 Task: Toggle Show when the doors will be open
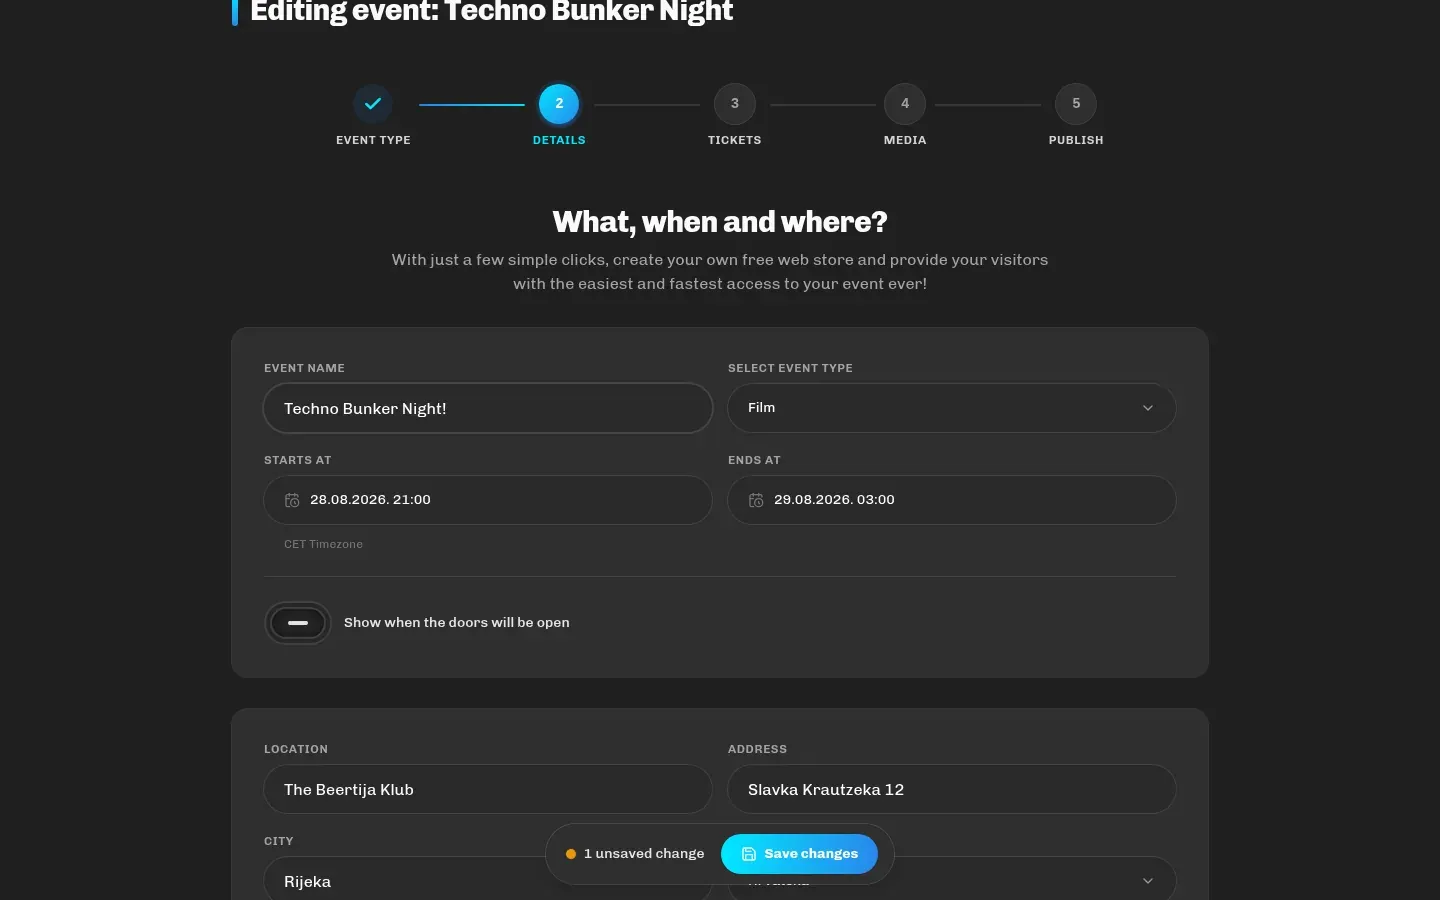(x=298, y=623)
